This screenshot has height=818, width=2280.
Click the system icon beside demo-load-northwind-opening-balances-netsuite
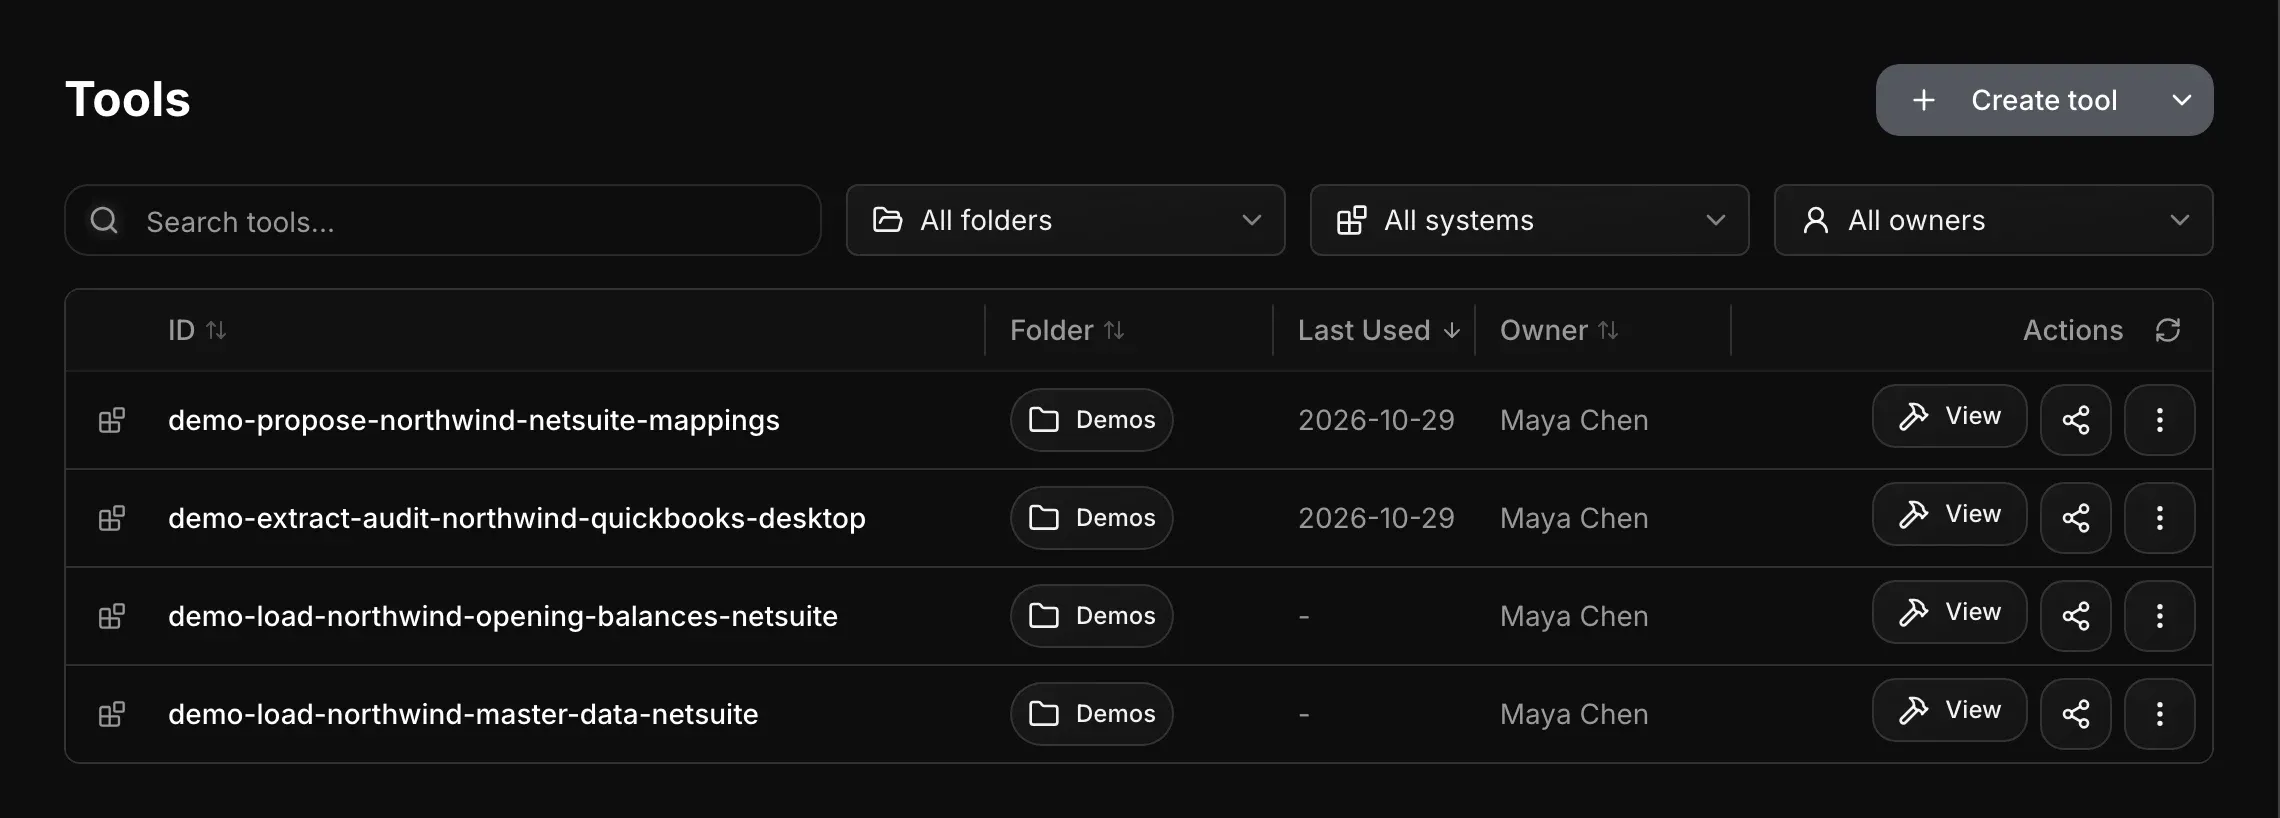pos(112,616)
